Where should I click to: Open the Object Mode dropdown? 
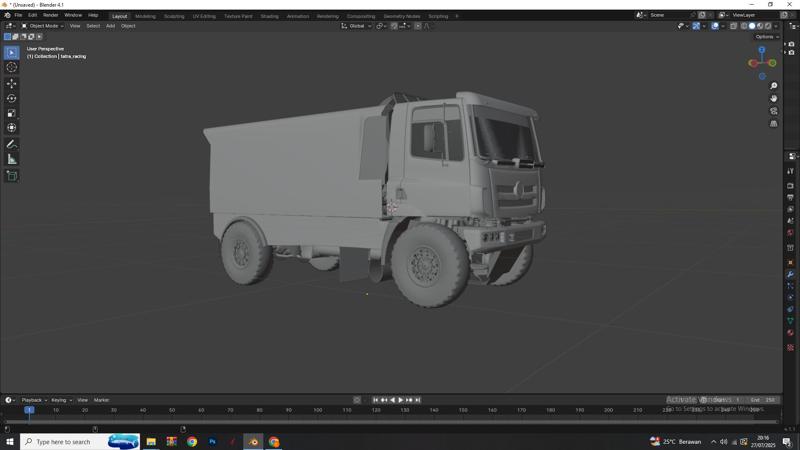click(x=42, y=26)
